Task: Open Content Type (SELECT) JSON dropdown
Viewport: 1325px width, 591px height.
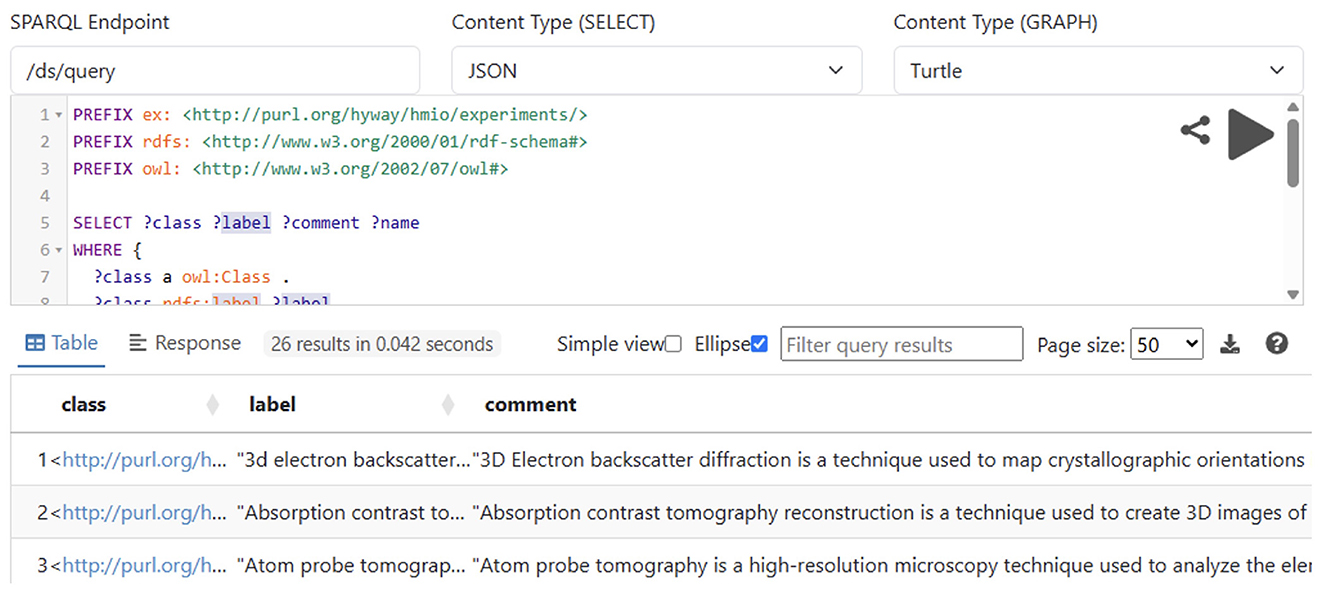Action: [x=656, y=71]
